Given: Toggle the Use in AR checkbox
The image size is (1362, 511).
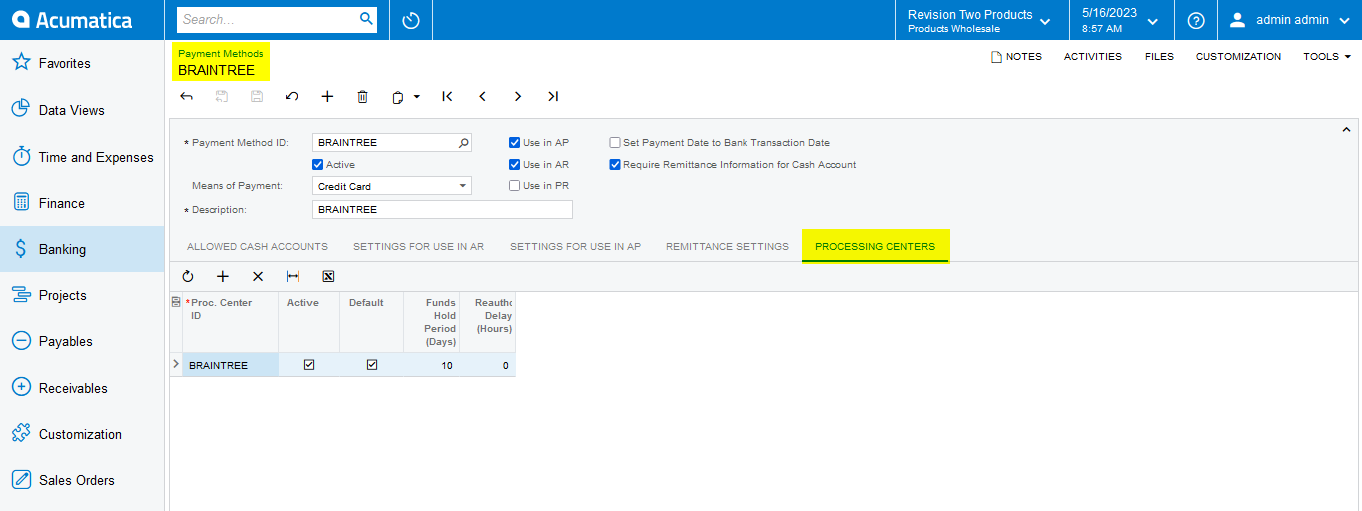Looking at the screenshot, I should 514,164.
